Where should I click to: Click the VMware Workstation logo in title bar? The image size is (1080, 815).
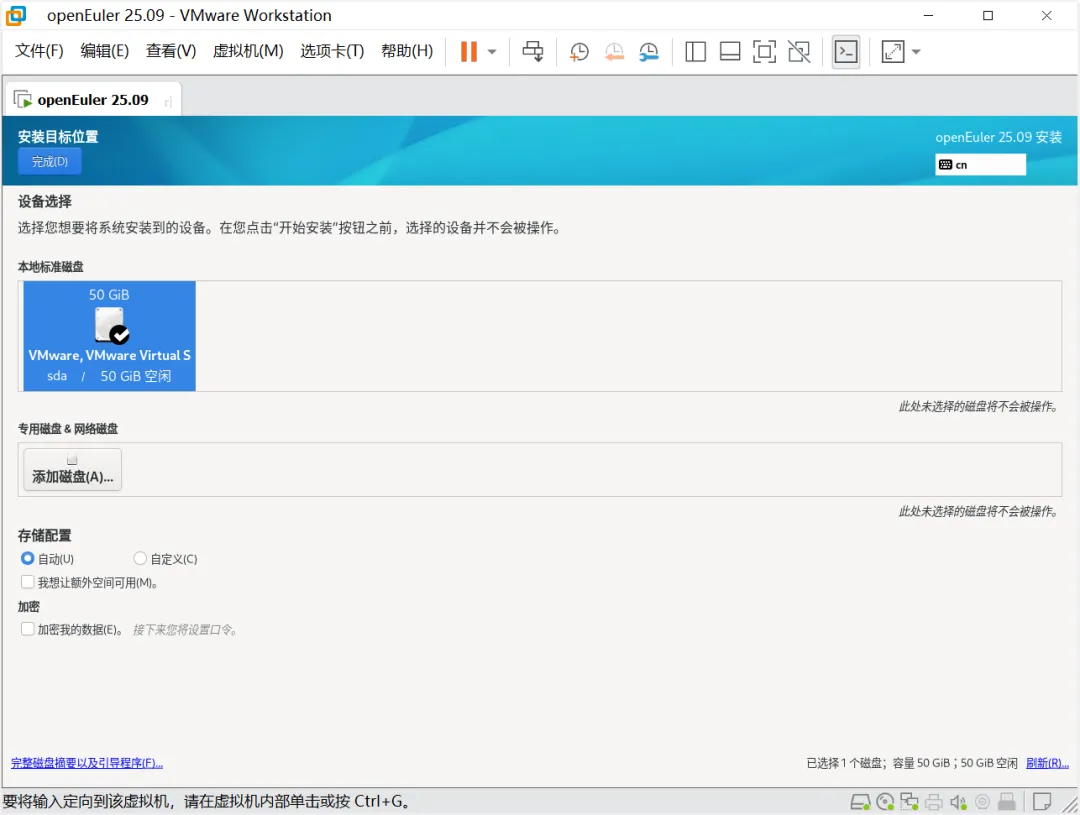click(x=16, y=15)
